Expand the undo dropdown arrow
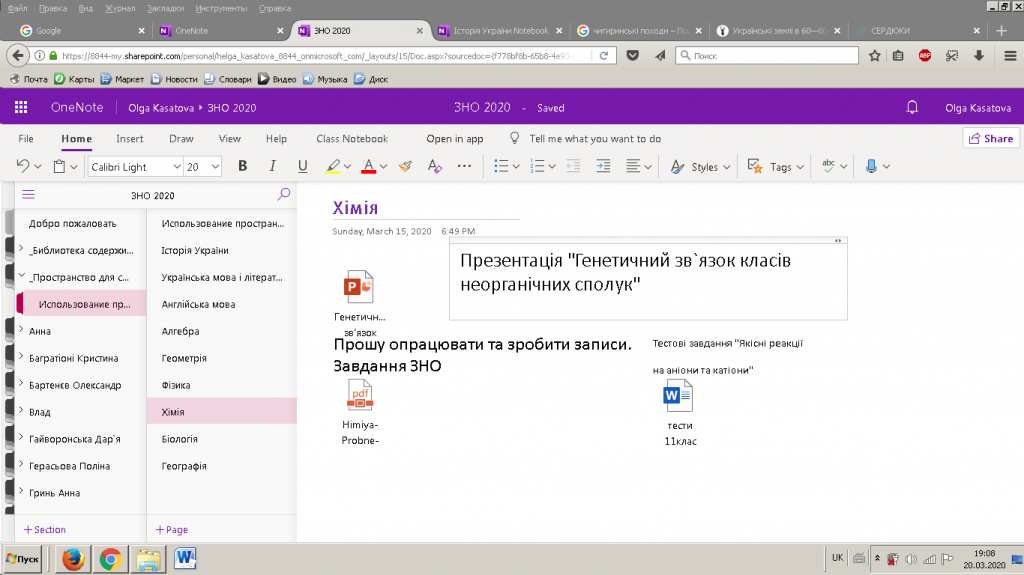This screenshot has height=575, width=1024. (38, 167)
